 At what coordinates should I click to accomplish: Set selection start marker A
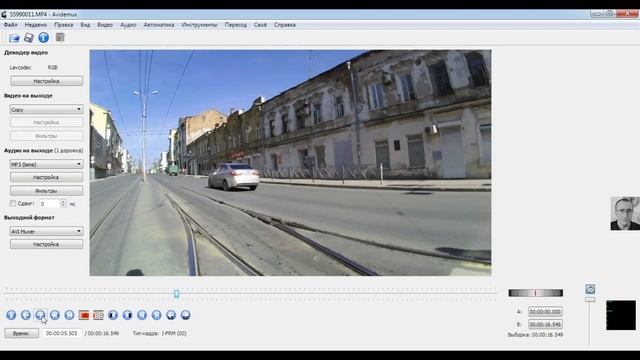click(x=84, y=315)
